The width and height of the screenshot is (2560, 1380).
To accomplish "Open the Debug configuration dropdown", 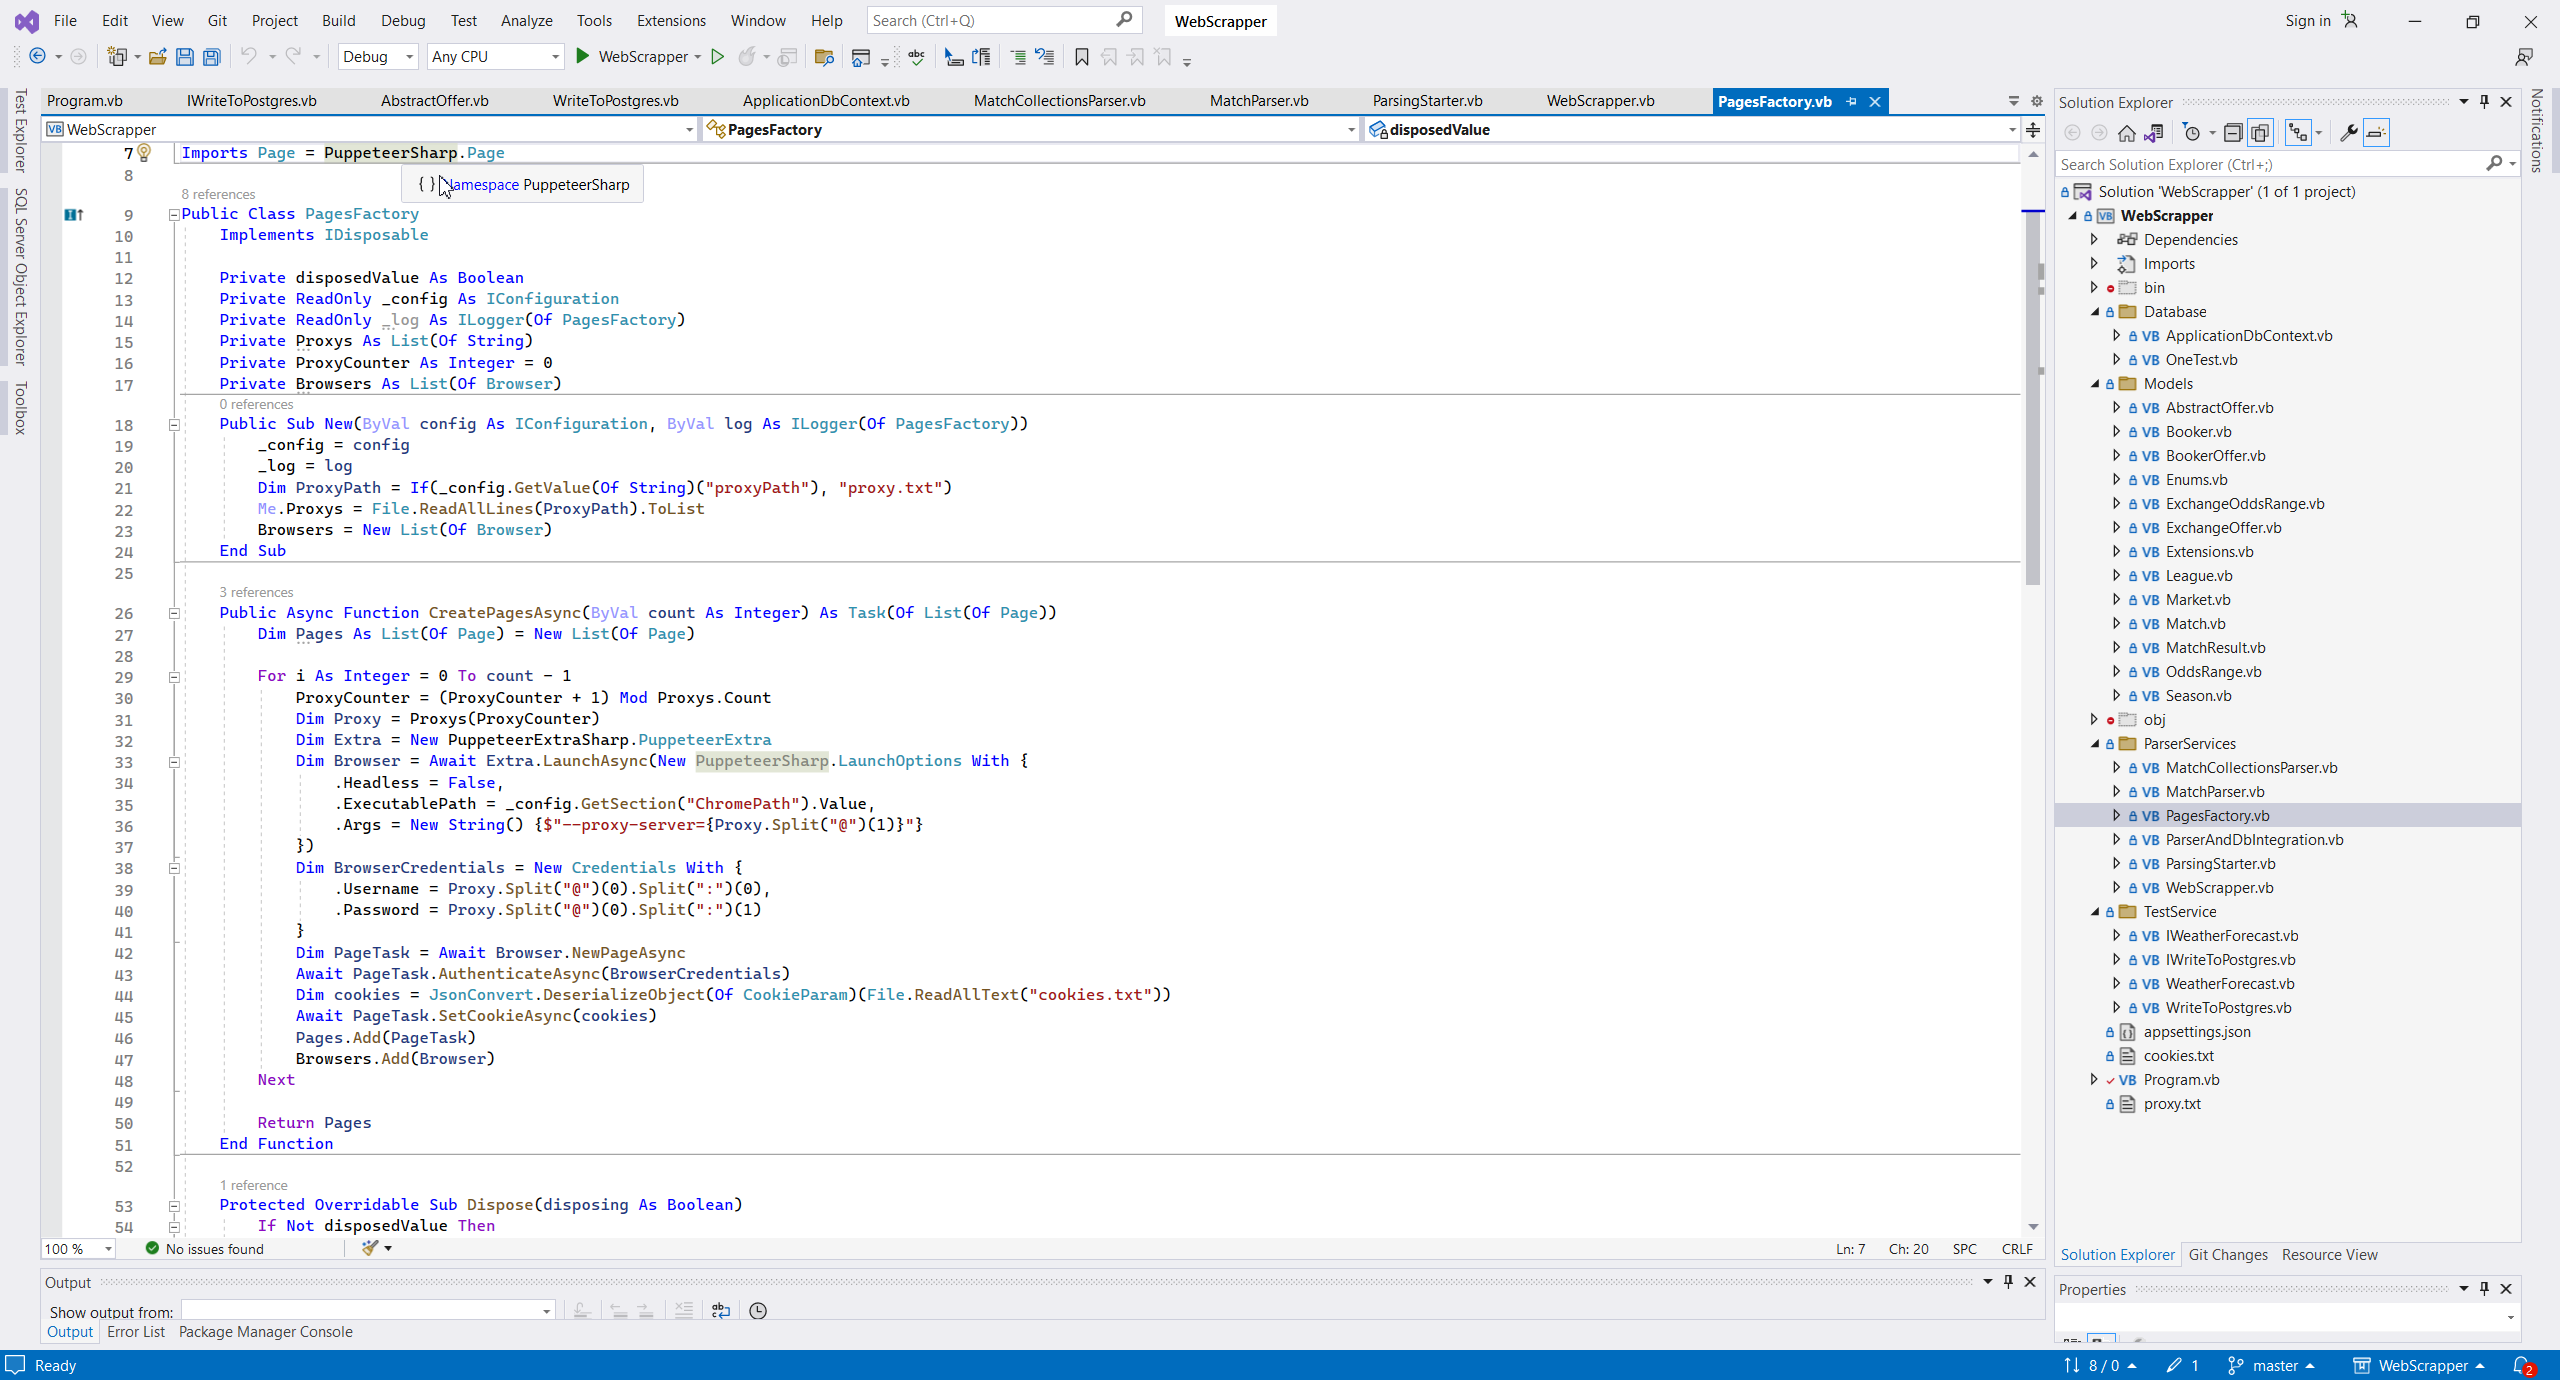I will click(409, 57).
